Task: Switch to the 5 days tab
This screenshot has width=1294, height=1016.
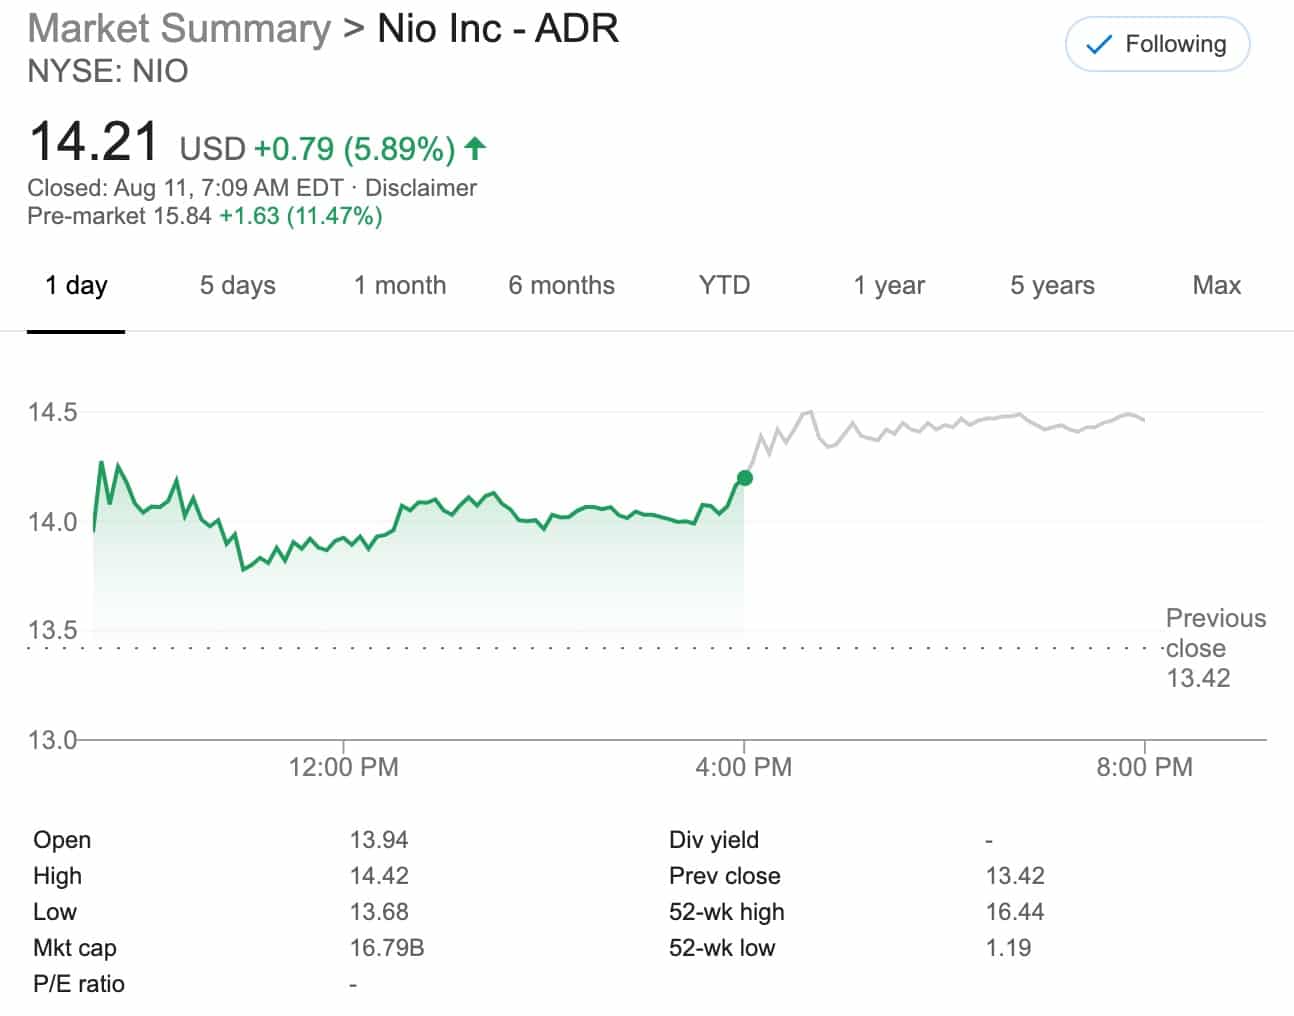Action: (237, 286)
